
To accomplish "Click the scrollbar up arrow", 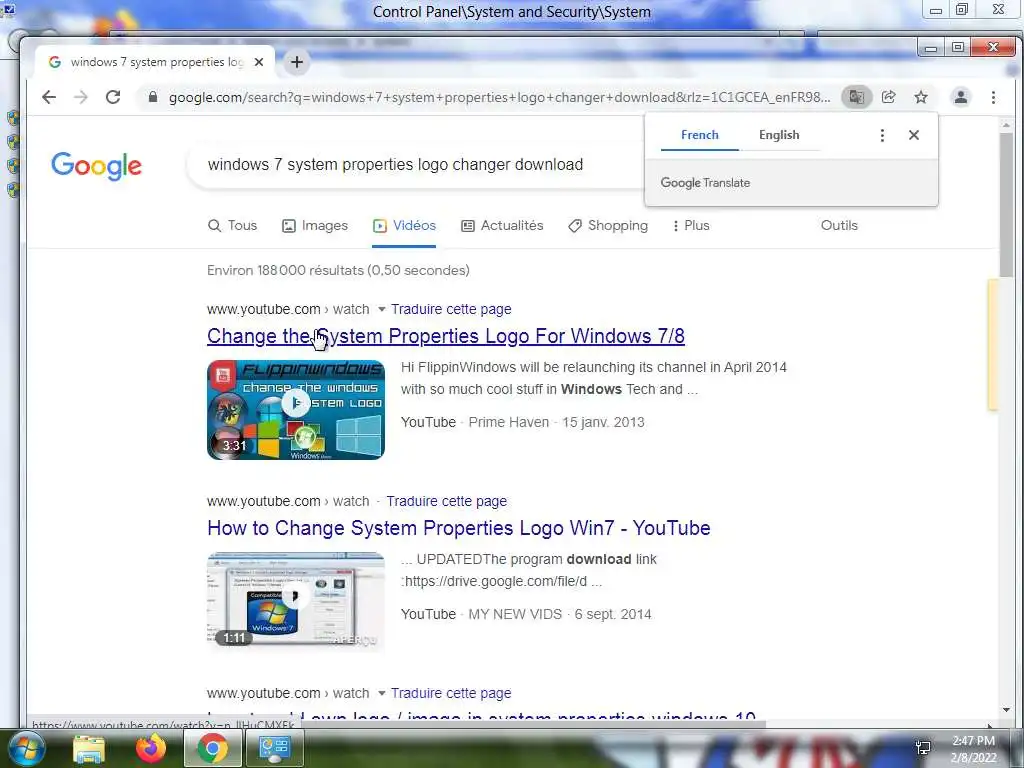I will [1006, 124].
